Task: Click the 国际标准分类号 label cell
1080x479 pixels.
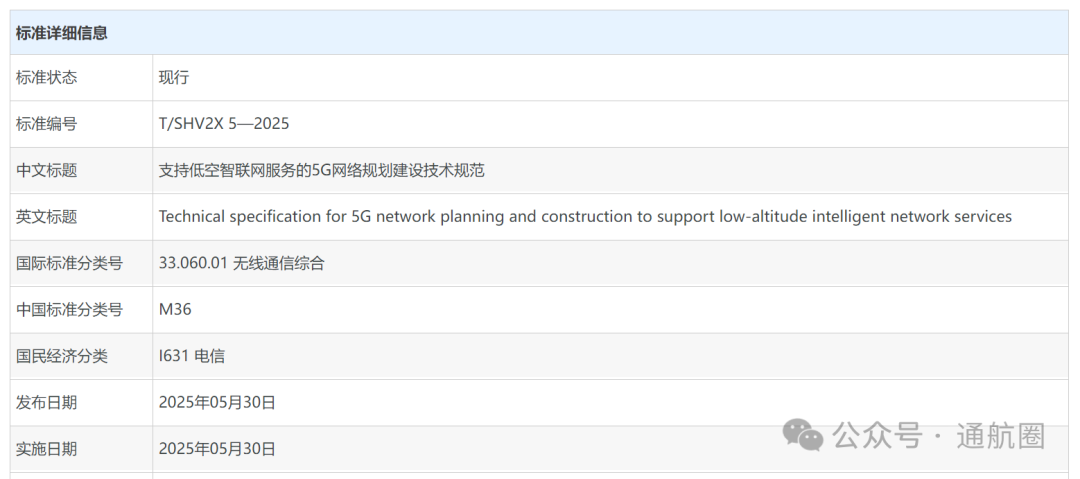Action: tap(81, 263)
